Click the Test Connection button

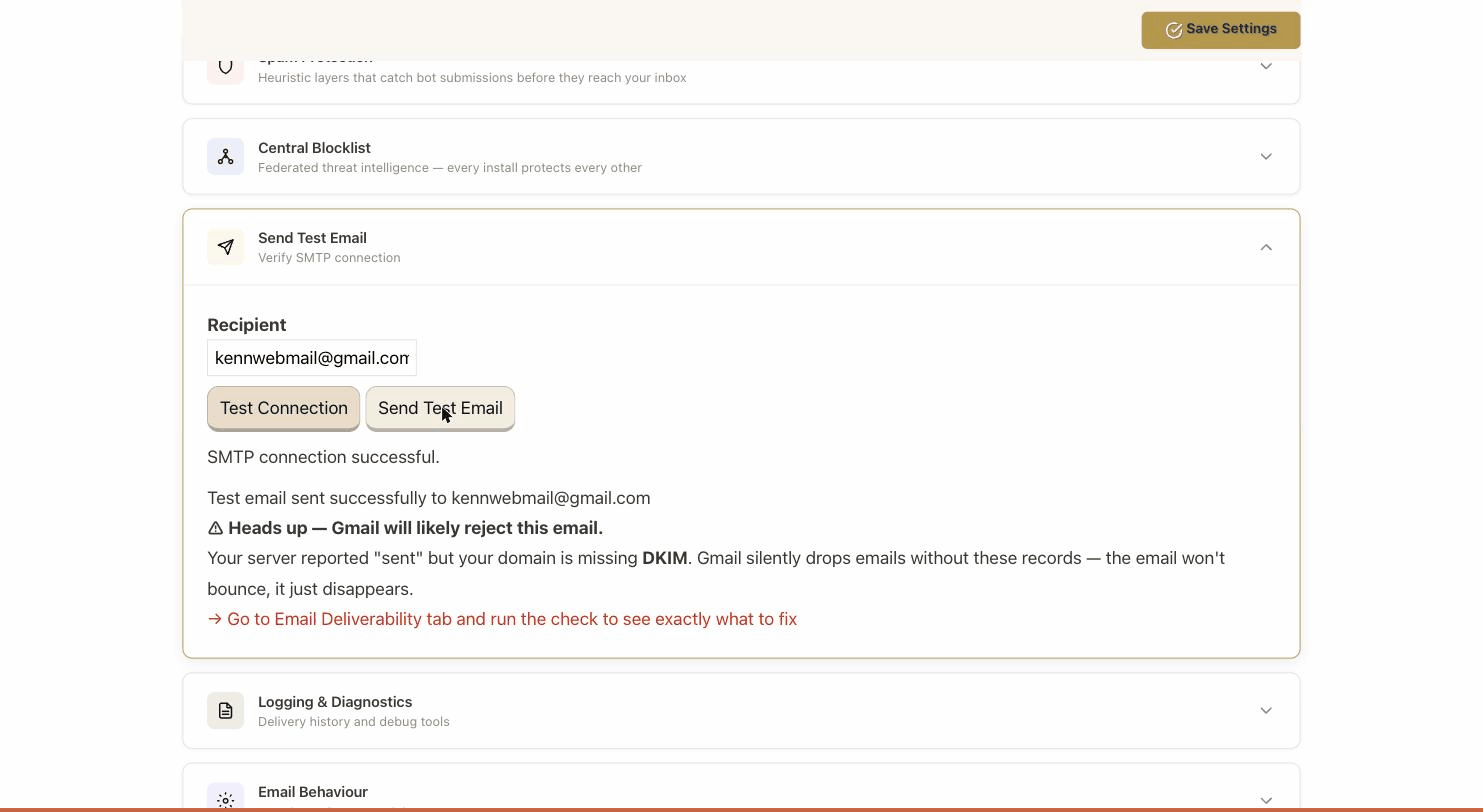(x=283, y=408)
